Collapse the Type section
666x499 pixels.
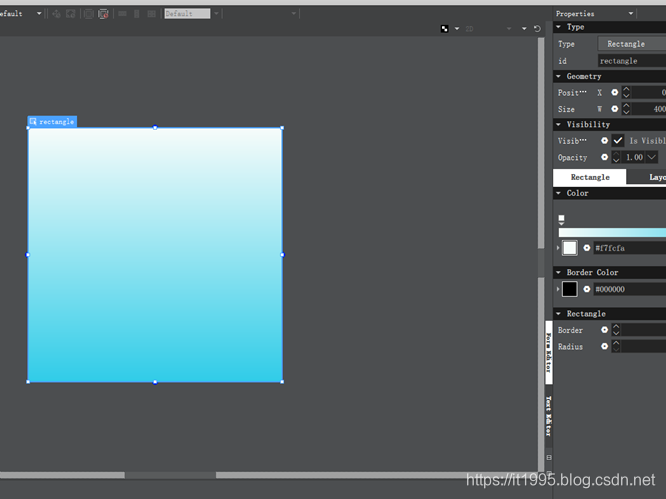tap(558, 27)
